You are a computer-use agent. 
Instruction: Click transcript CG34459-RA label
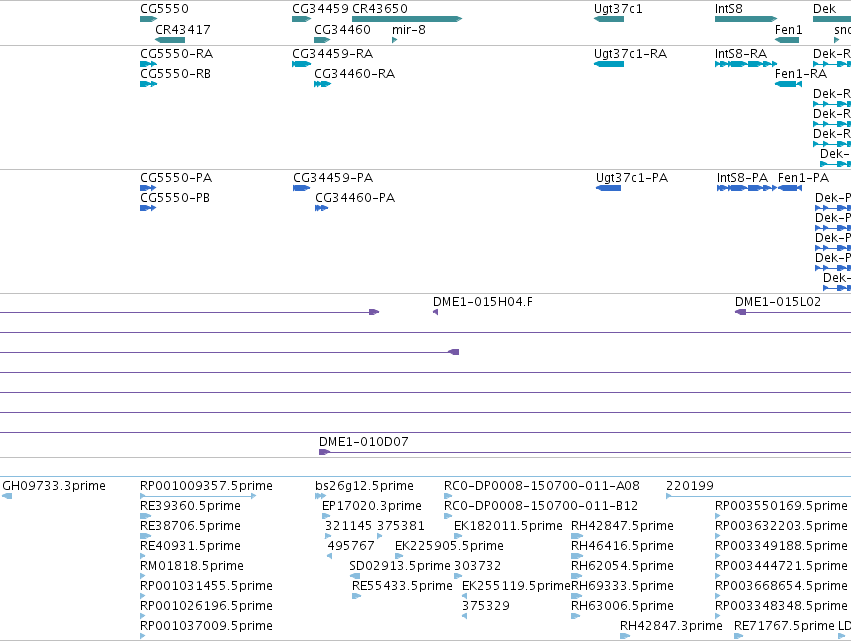[333, 54]
